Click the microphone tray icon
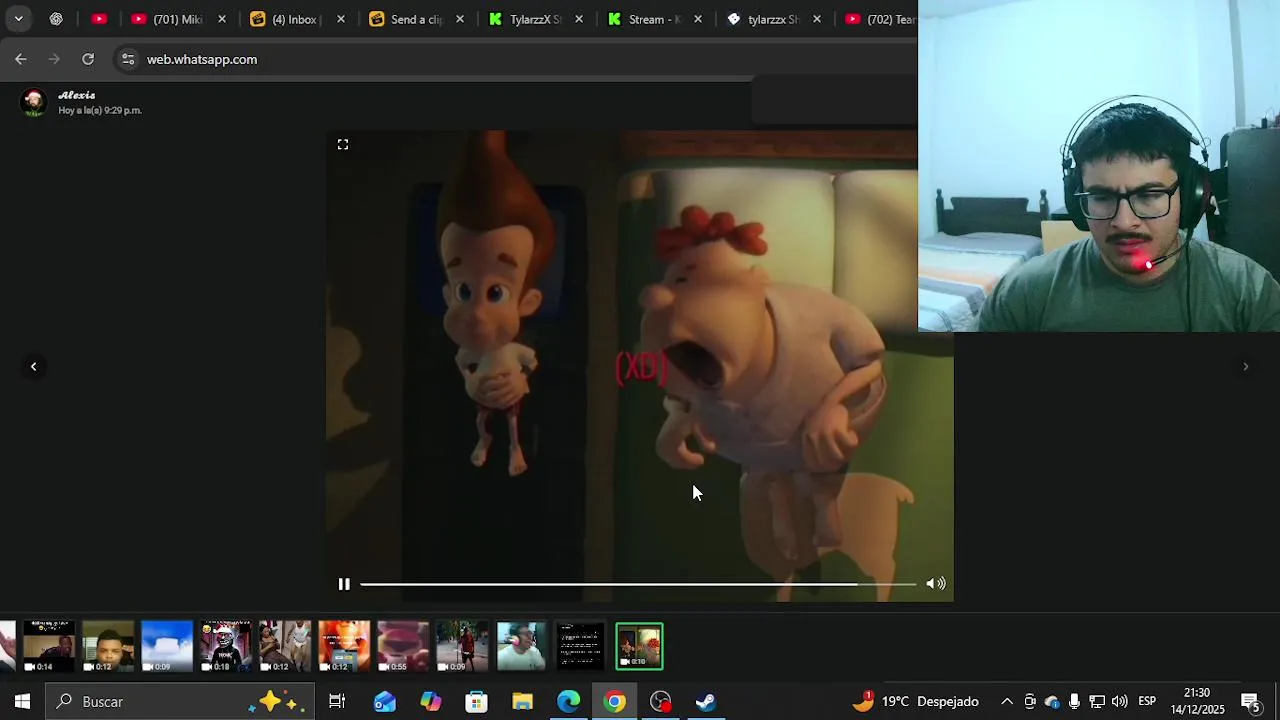This screenshot has height=720, width=1280. (1074, 702)
